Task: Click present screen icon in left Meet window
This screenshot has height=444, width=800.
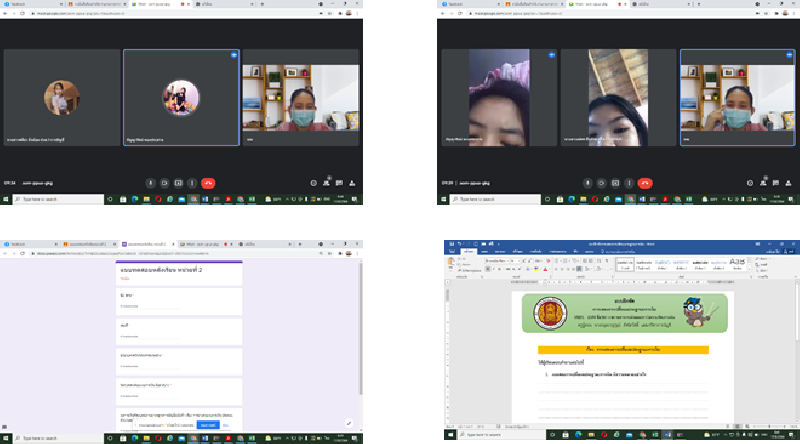Action: click(x=178, y=183)
